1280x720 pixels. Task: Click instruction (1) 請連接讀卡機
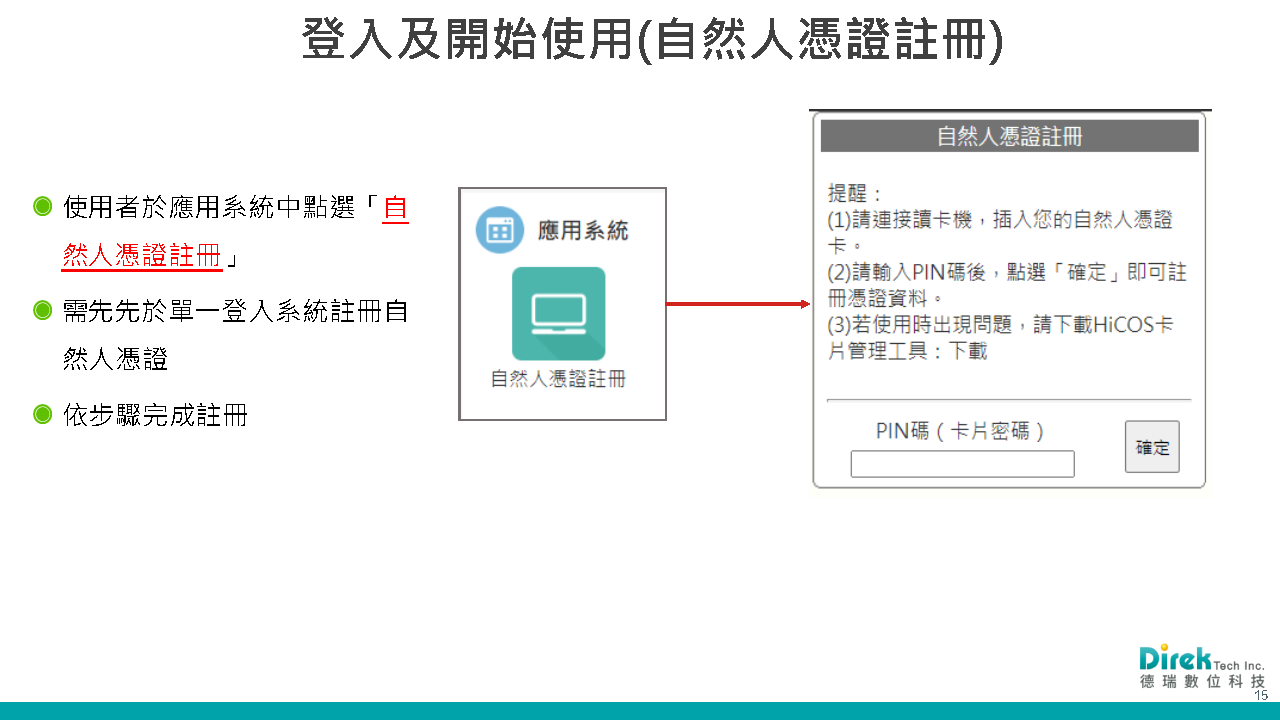(1000, 232)
